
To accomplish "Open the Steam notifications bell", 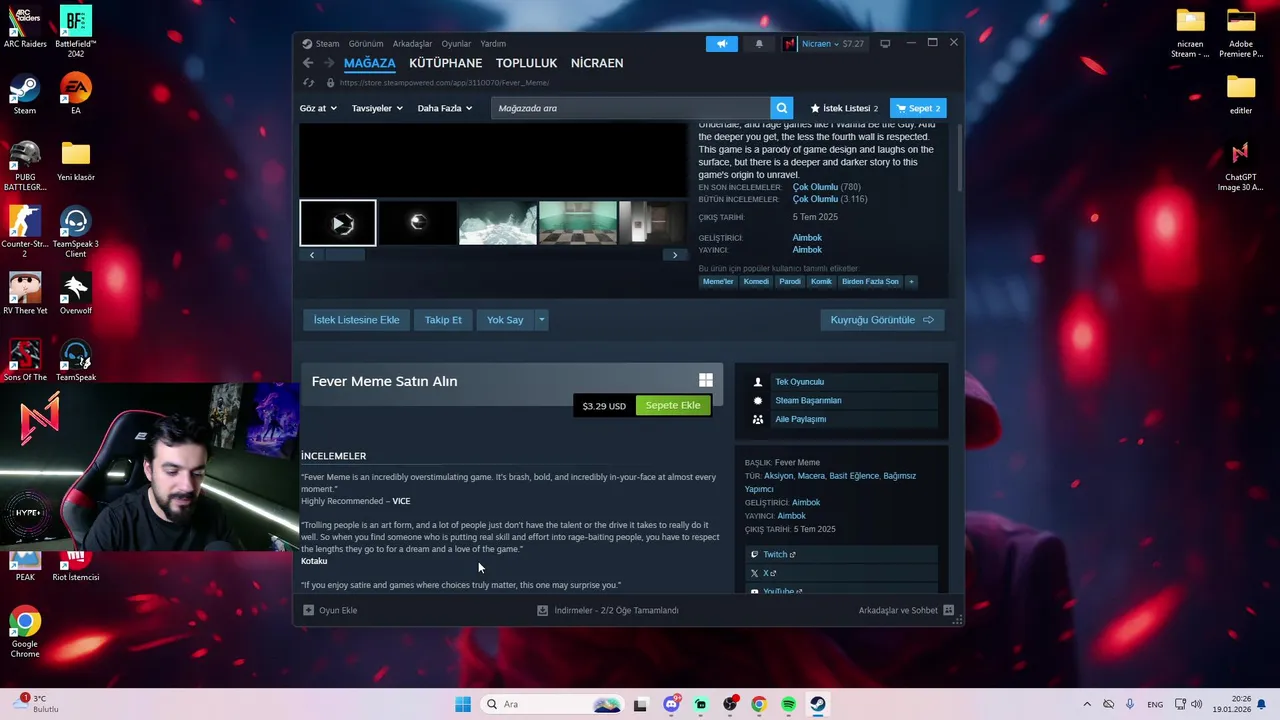I will pos(759,44).
